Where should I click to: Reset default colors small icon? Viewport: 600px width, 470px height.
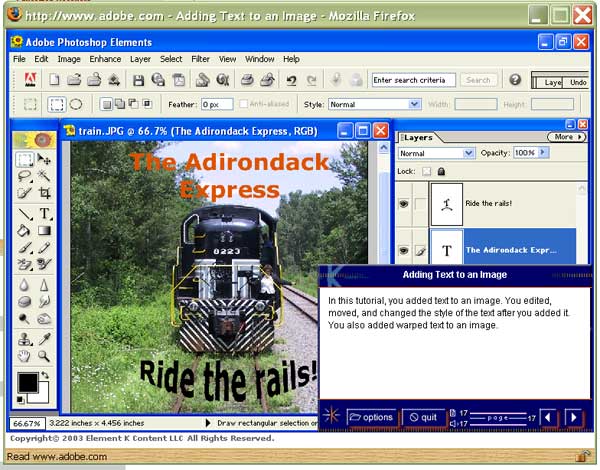click(x=21, y=400)
